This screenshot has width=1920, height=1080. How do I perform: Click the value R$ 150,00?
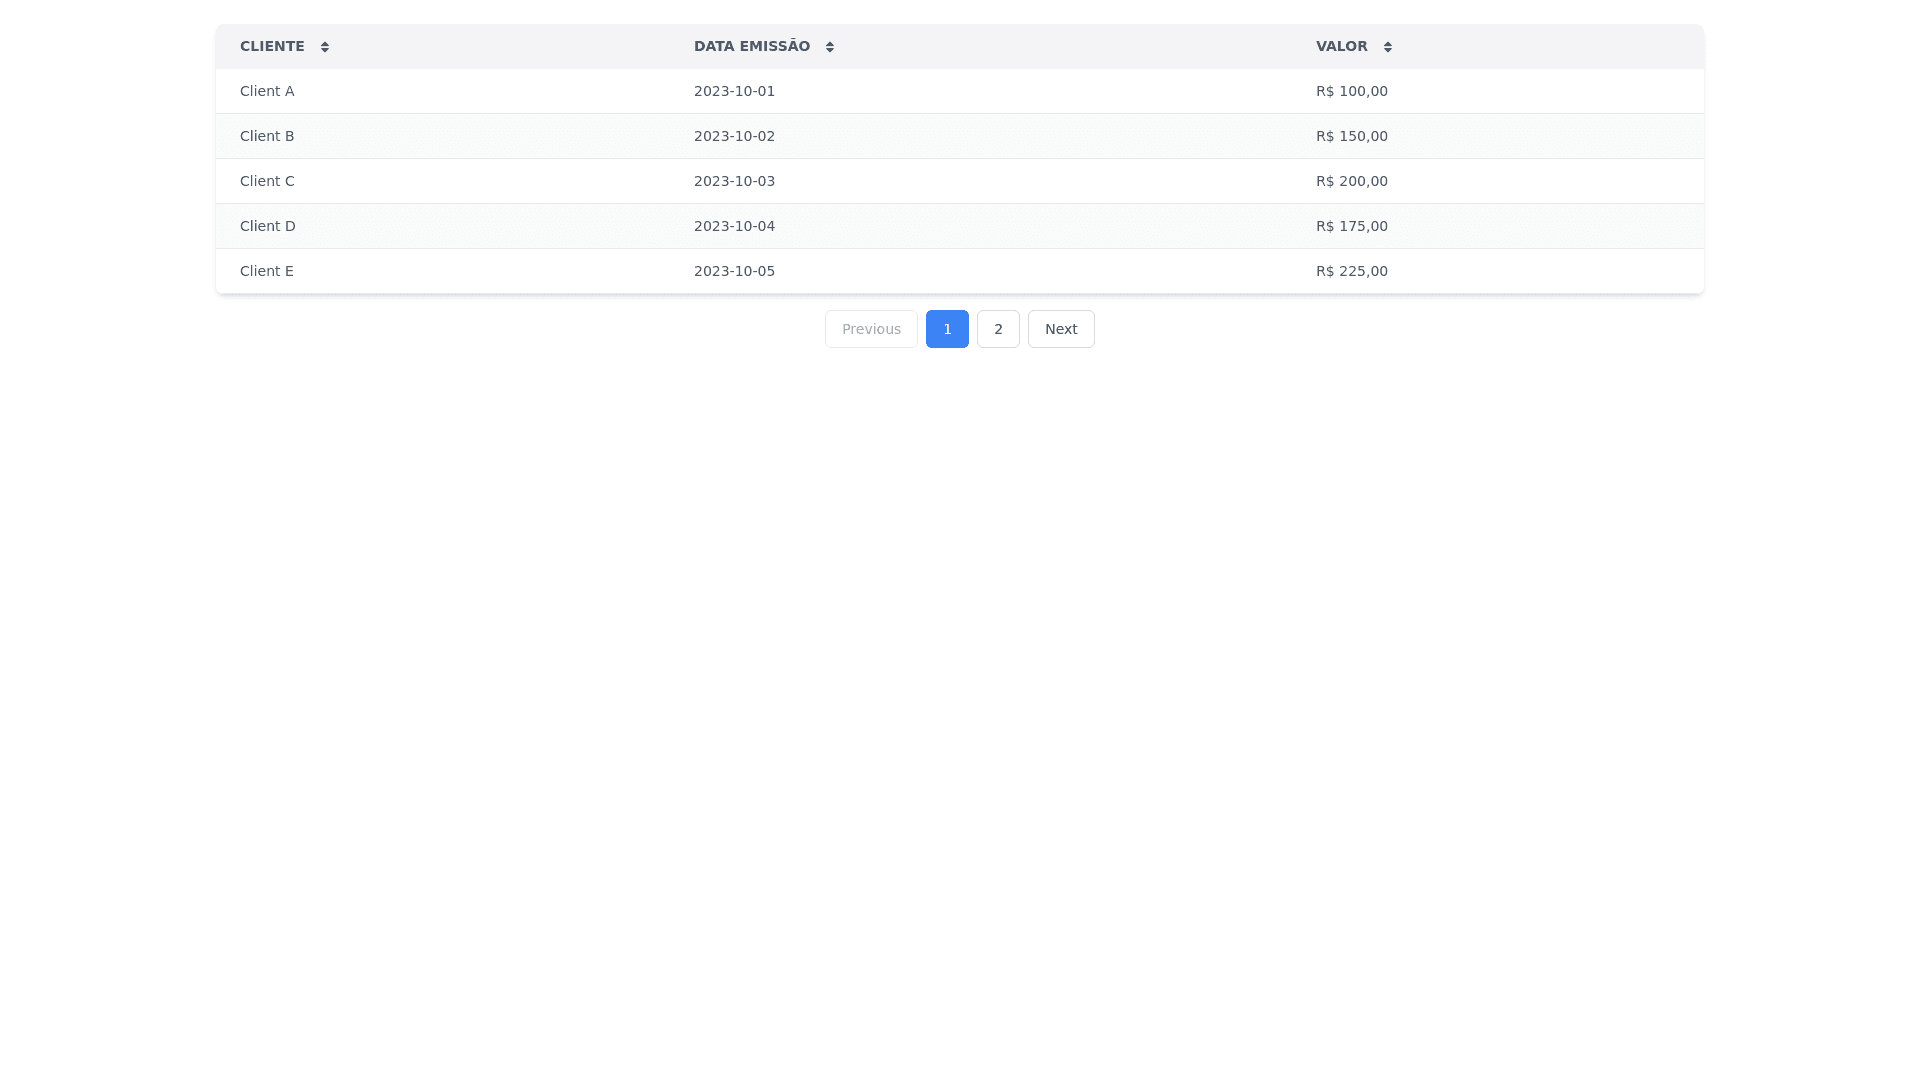point(1351,136)
